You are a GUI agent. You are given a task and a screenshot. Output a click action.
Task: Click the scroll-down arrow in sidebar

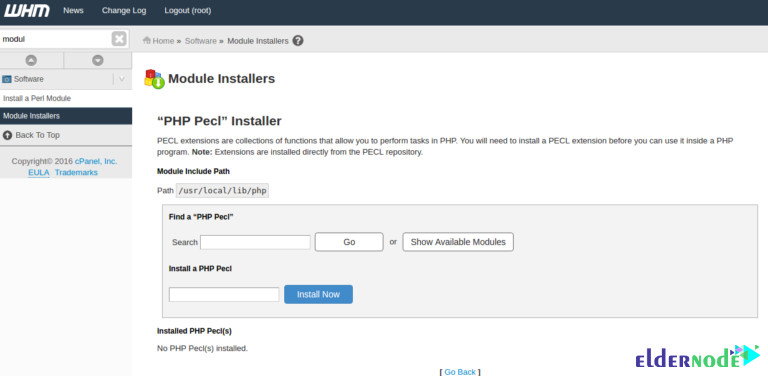[98, 60]
